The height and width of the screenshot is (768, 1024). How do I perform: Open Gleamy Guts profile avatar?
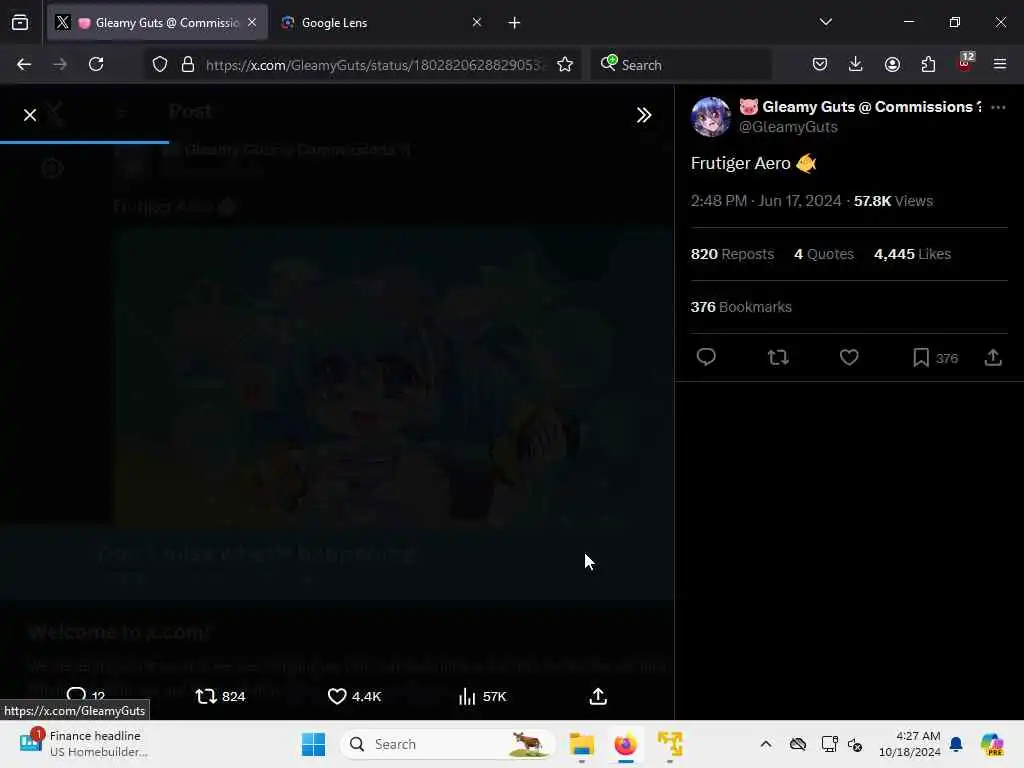[711, 117]
